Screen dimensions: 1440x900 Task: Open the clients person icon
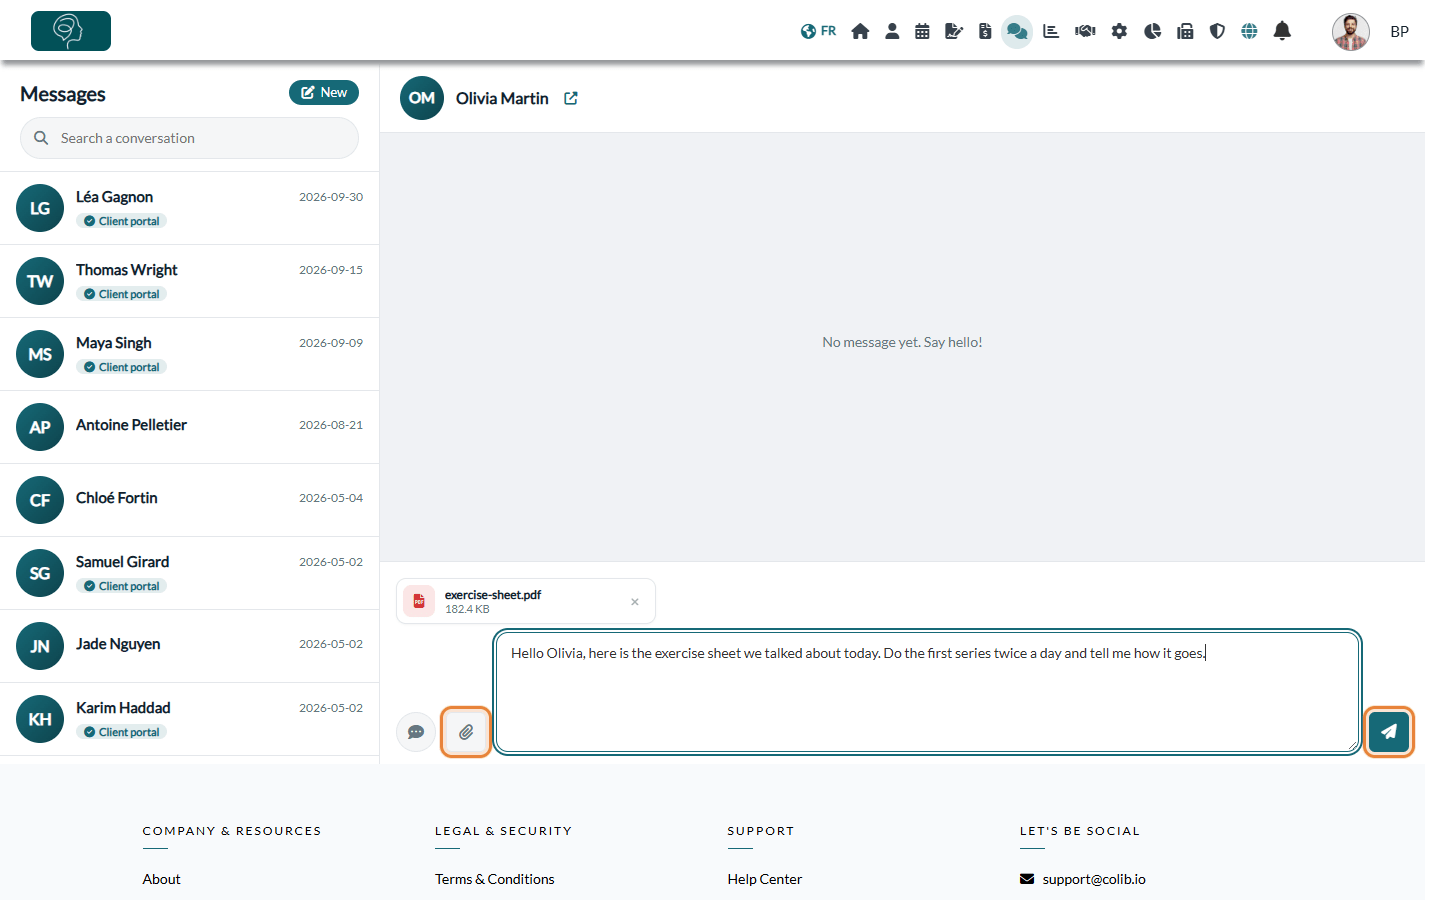coord(892,31)
